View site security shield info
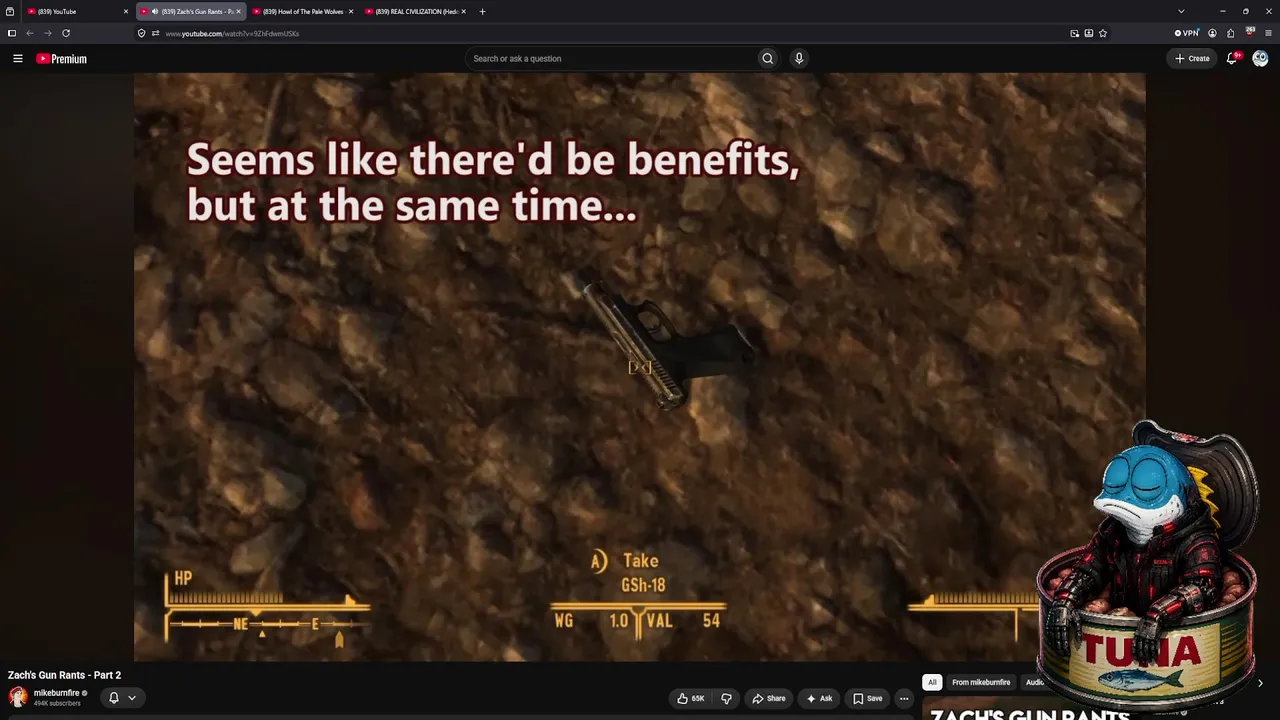Image resolution: width=1280 pixels, height=720 pixels. coord(142,33)
